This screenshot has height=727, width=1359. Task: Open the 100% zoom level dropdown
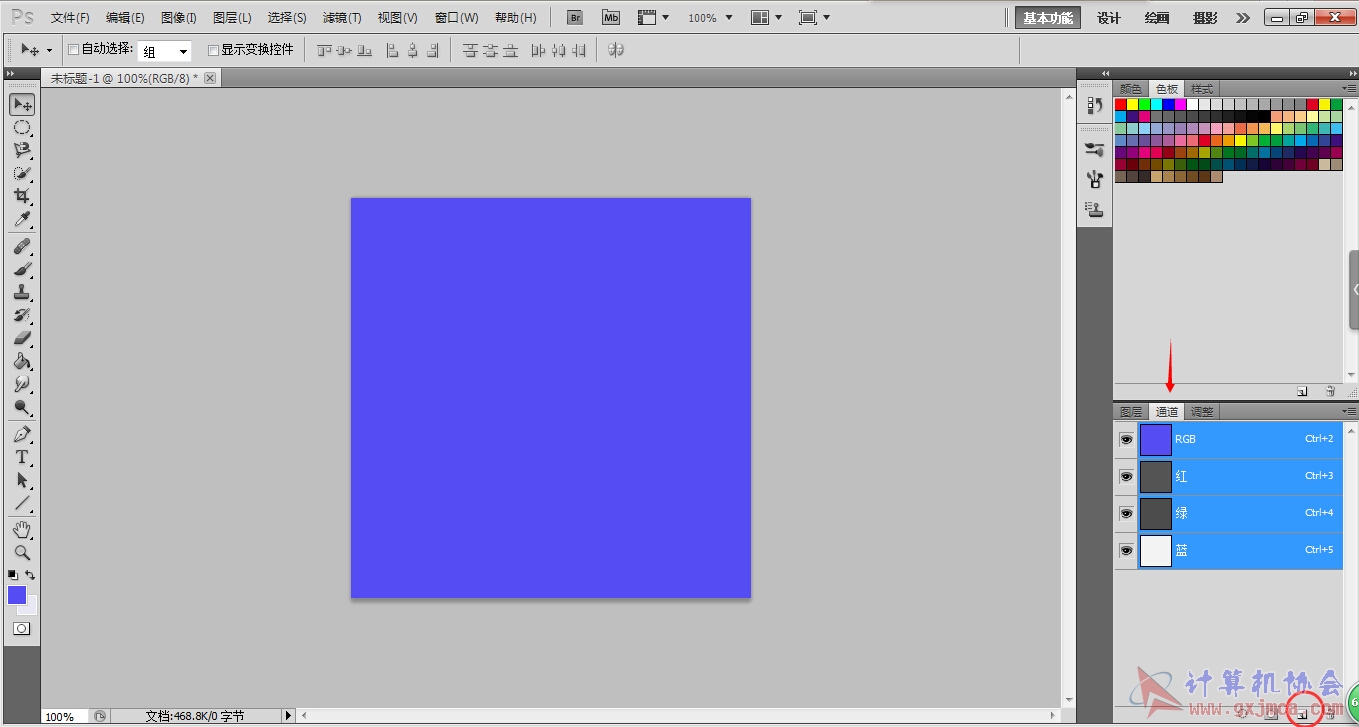(x=710, y=18)
